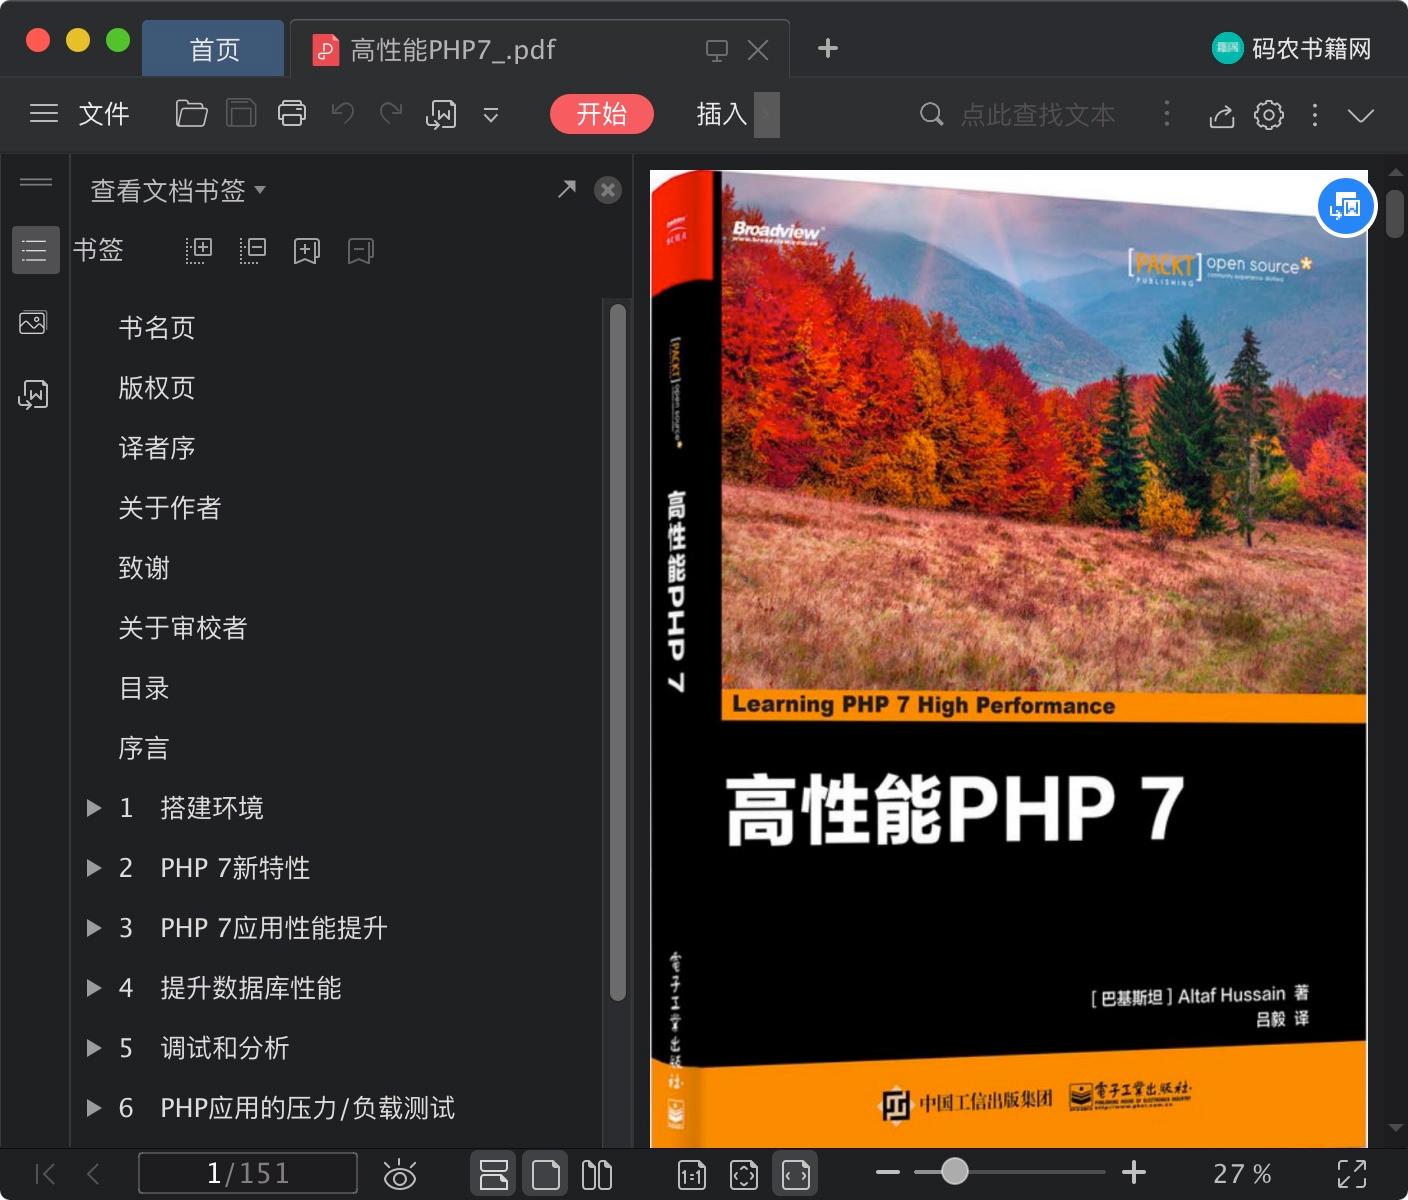Enter fullscreen mode icon
This screenshot has height=1200, width=1408.
coord(1352,1174)
